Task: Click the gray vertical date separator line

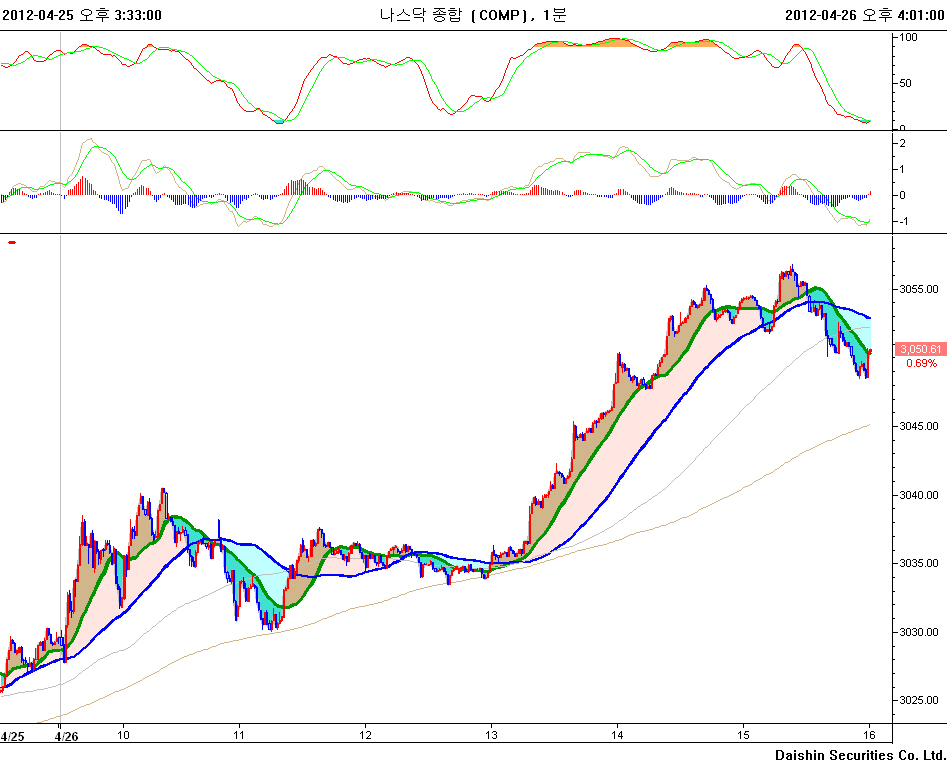Action: (61, 400)
